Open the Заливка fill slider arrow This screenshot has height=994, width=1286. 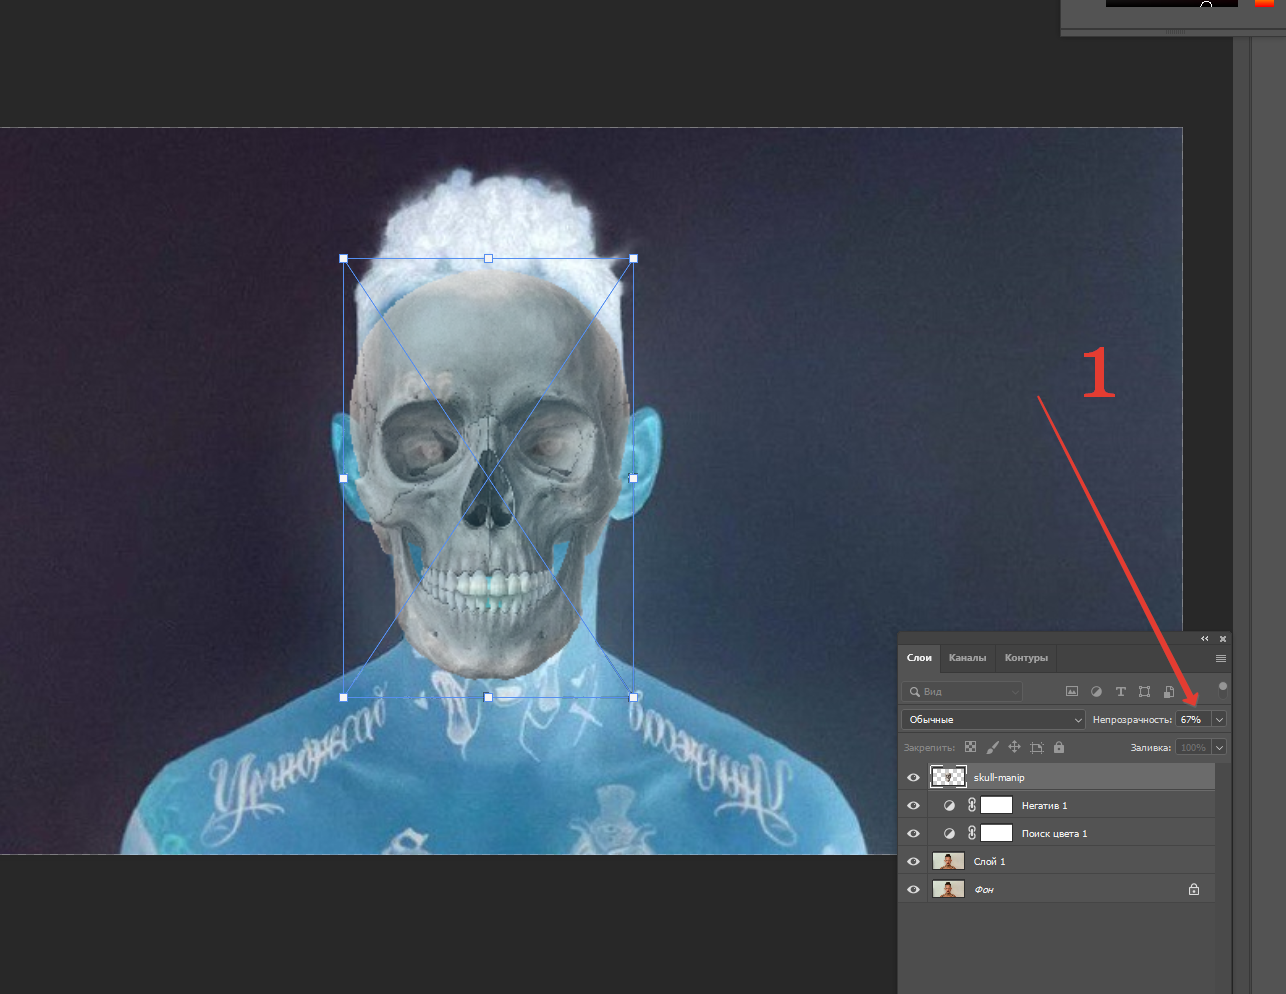(1219, 747)
